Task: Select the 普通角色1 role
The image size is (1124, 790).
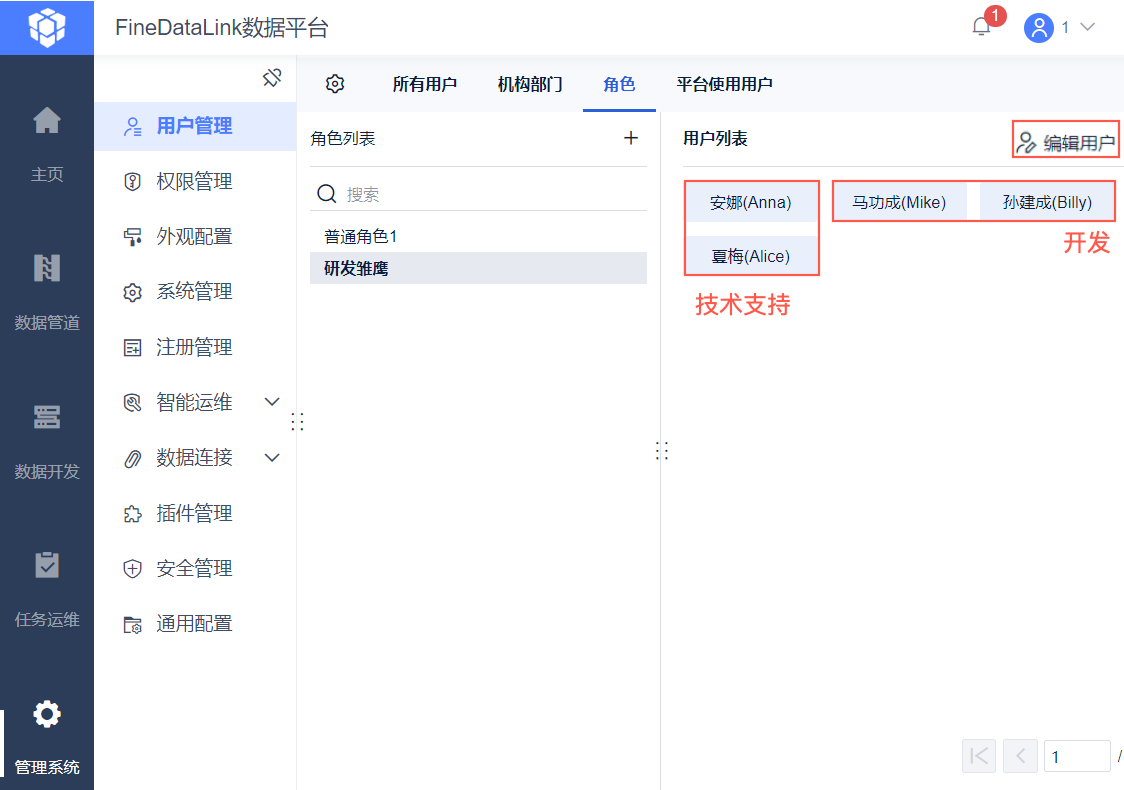Action: pyautogui.click(x=478, y=237)
